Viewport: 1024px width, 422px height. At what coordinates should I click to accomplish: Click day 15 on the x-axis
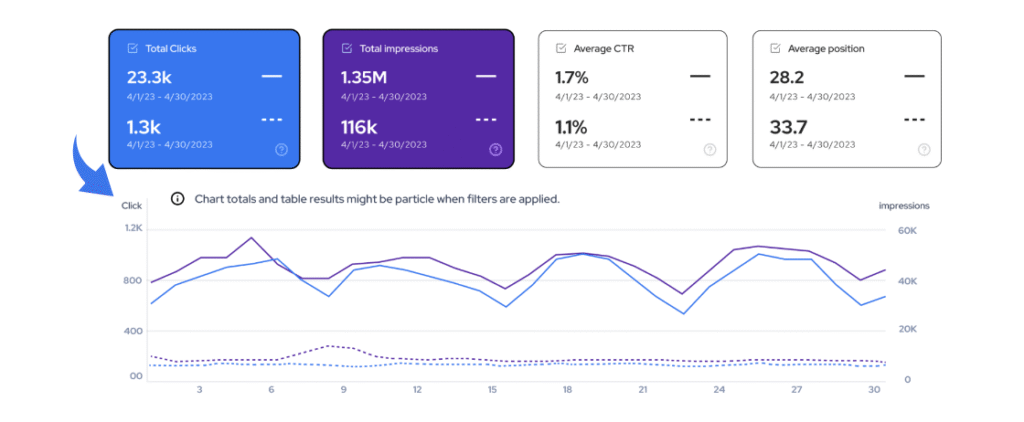(x=492, y=389)
